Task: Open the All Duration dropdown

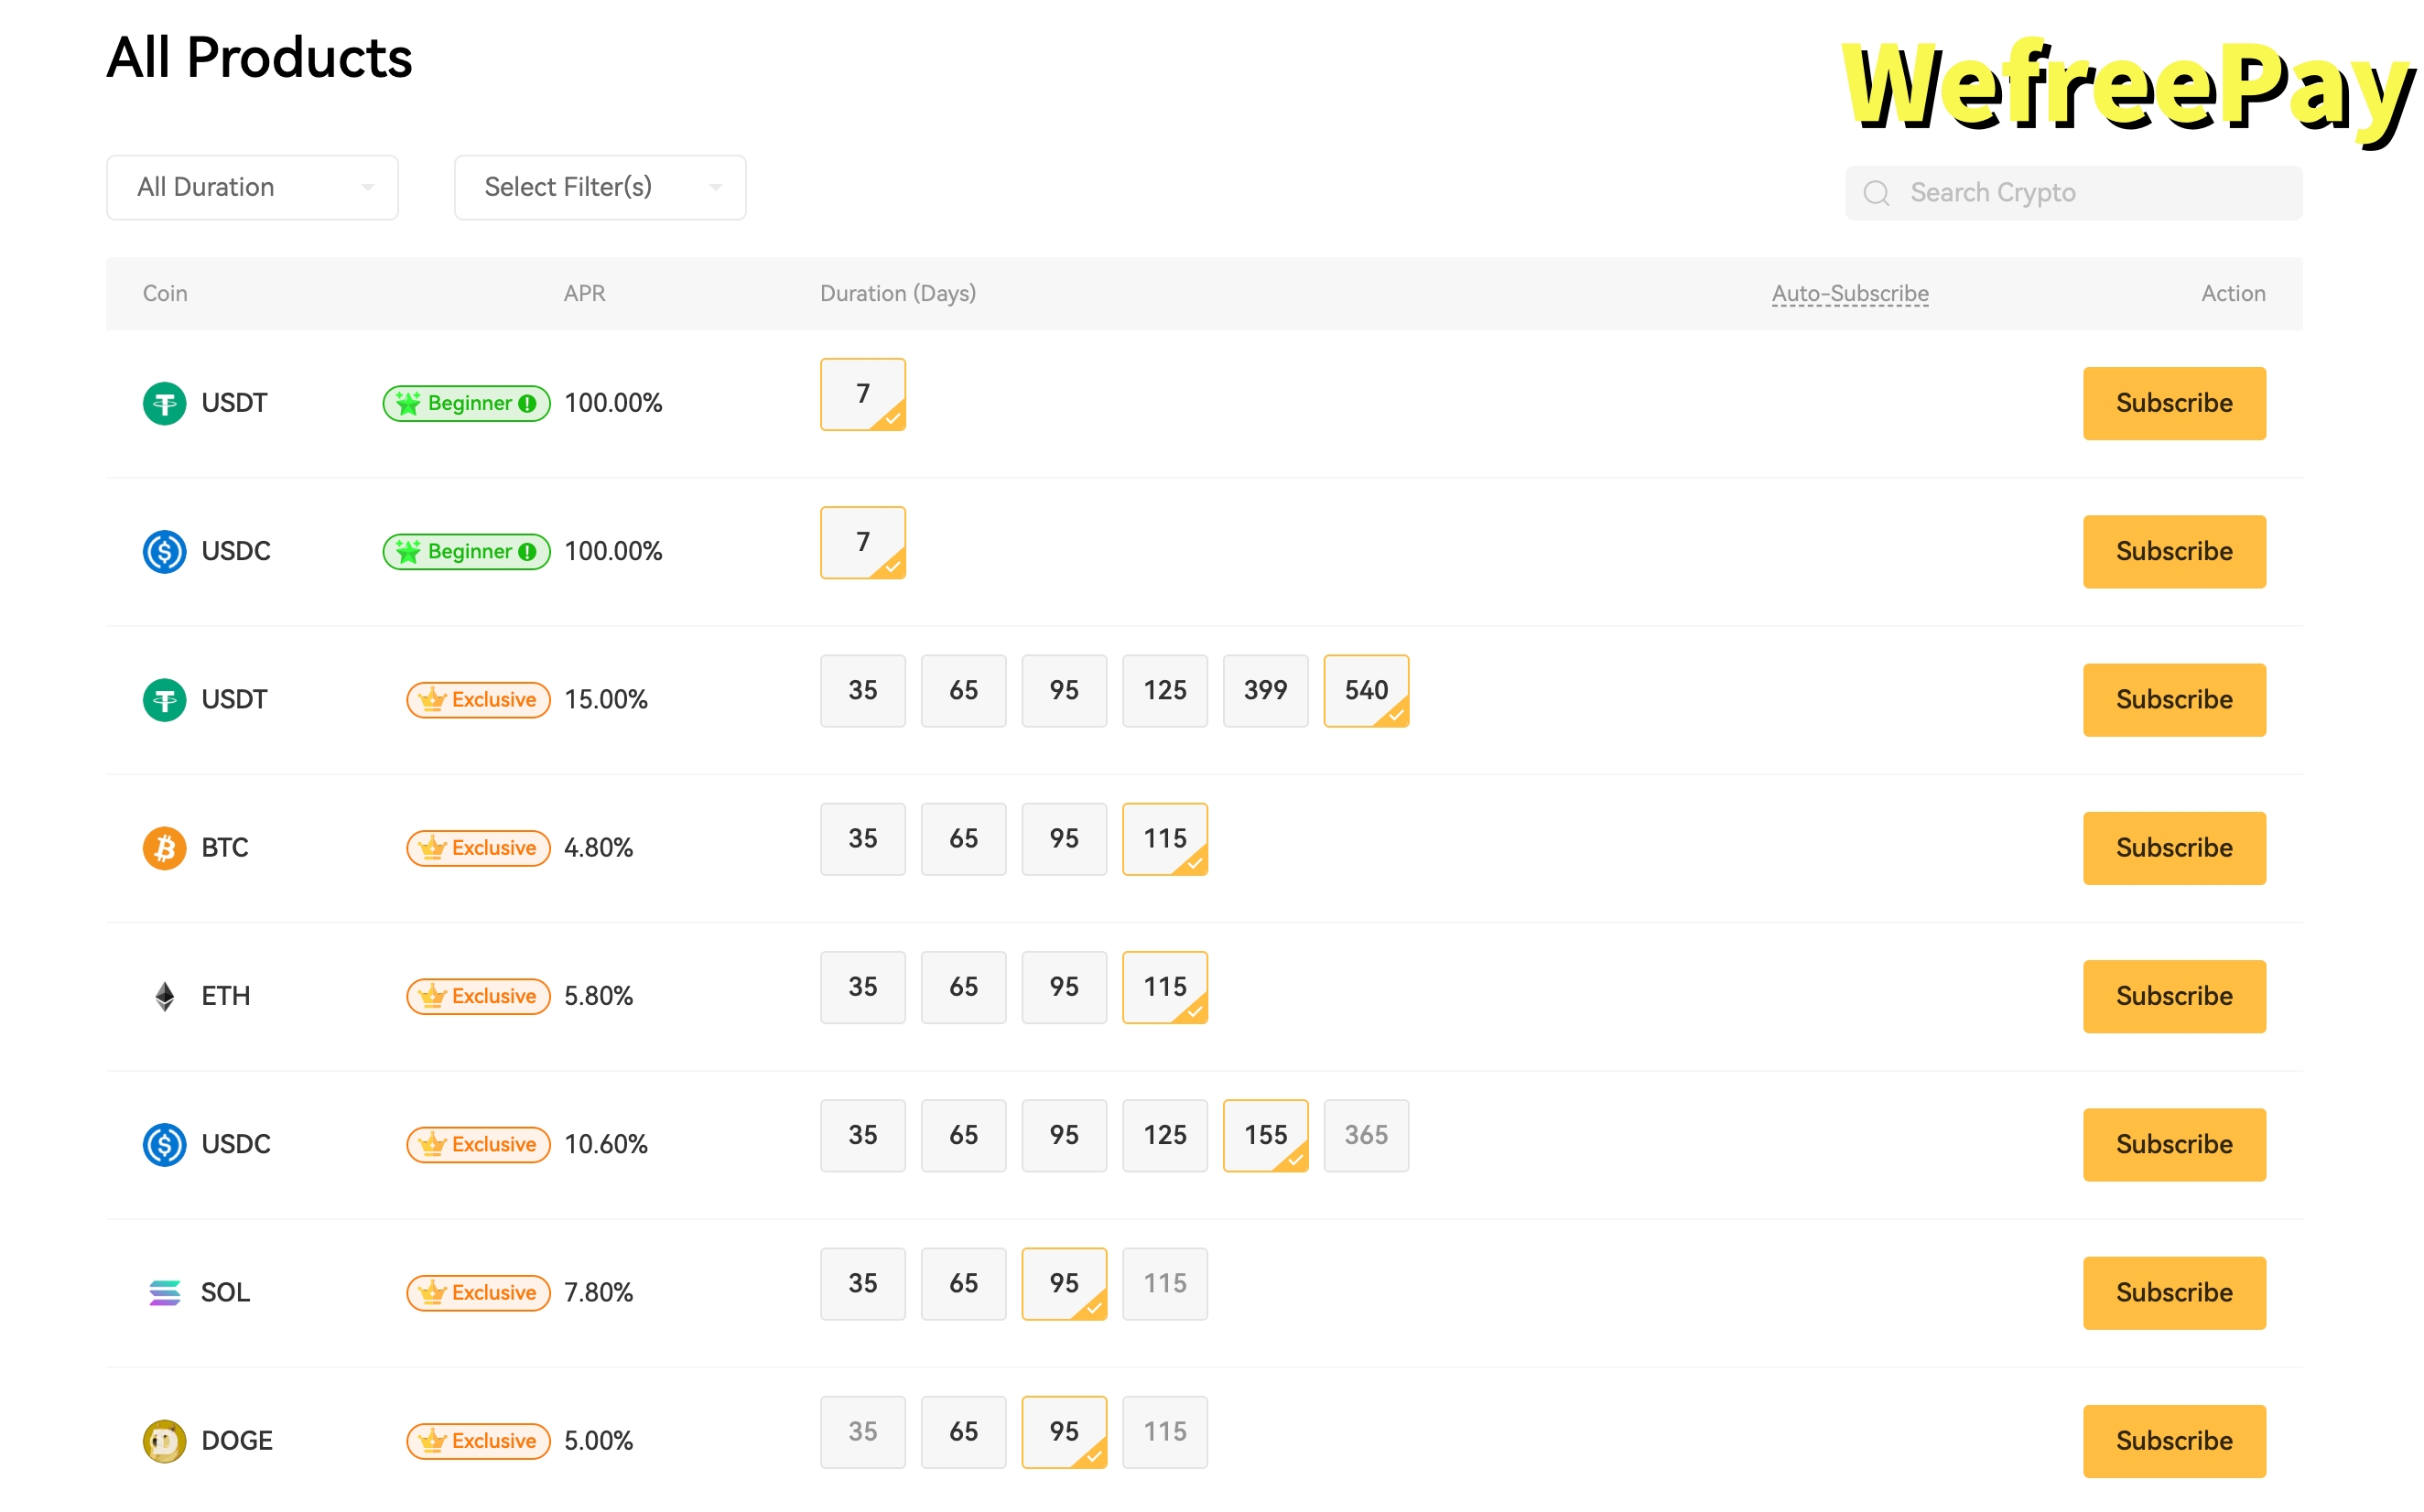Action: click(x=252, y=187)
